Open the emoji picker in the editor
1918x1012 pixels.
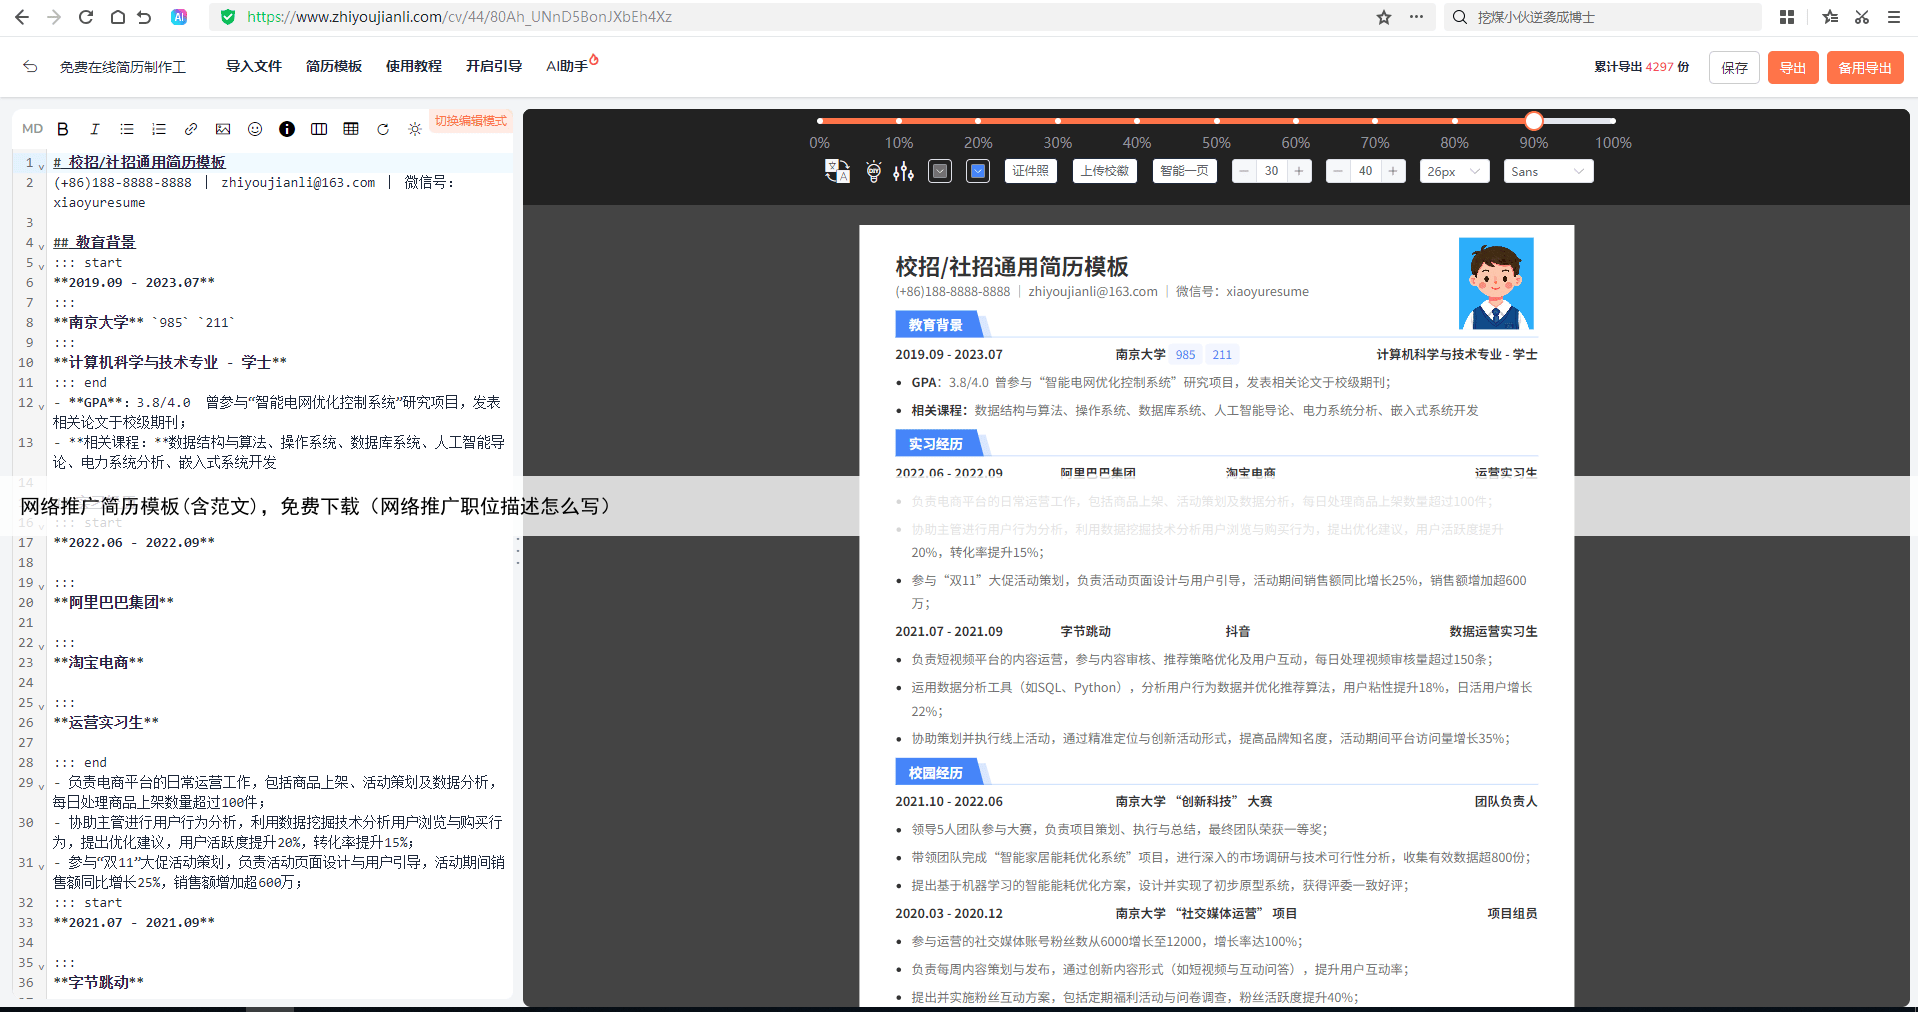click(x=255, y=129)
